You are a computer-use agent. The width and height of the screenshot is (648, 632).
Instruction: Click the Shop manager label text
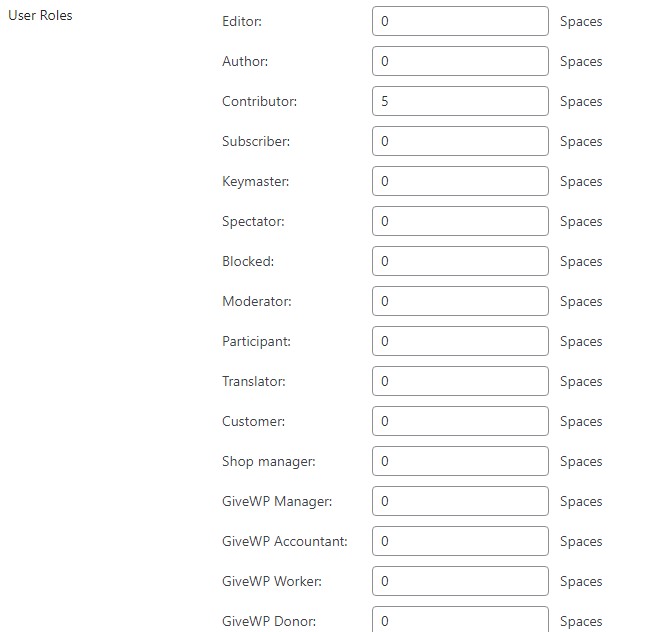pos(269,461)
